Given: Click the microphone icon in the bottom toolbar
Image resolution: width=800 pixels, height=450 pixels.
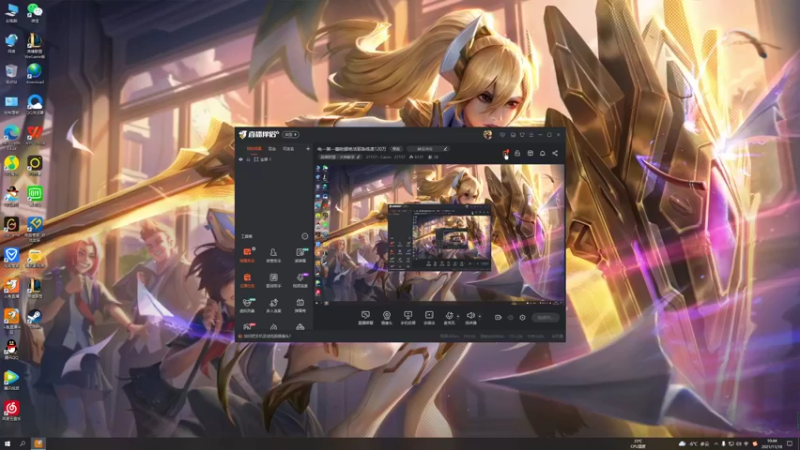Looking at the screenshot, I should [449, 317].
